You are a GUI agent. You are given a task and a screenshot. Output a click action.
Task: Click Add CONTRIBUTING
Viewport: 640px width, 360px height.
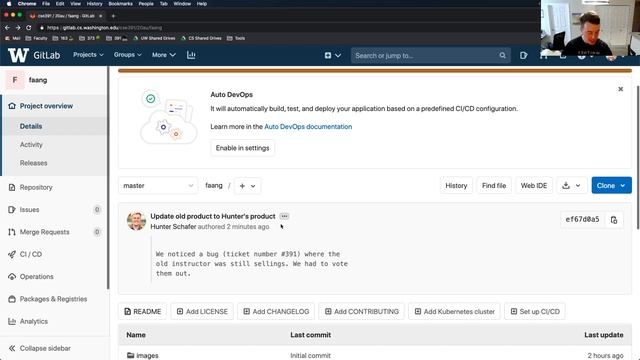[x=361, y=311]
